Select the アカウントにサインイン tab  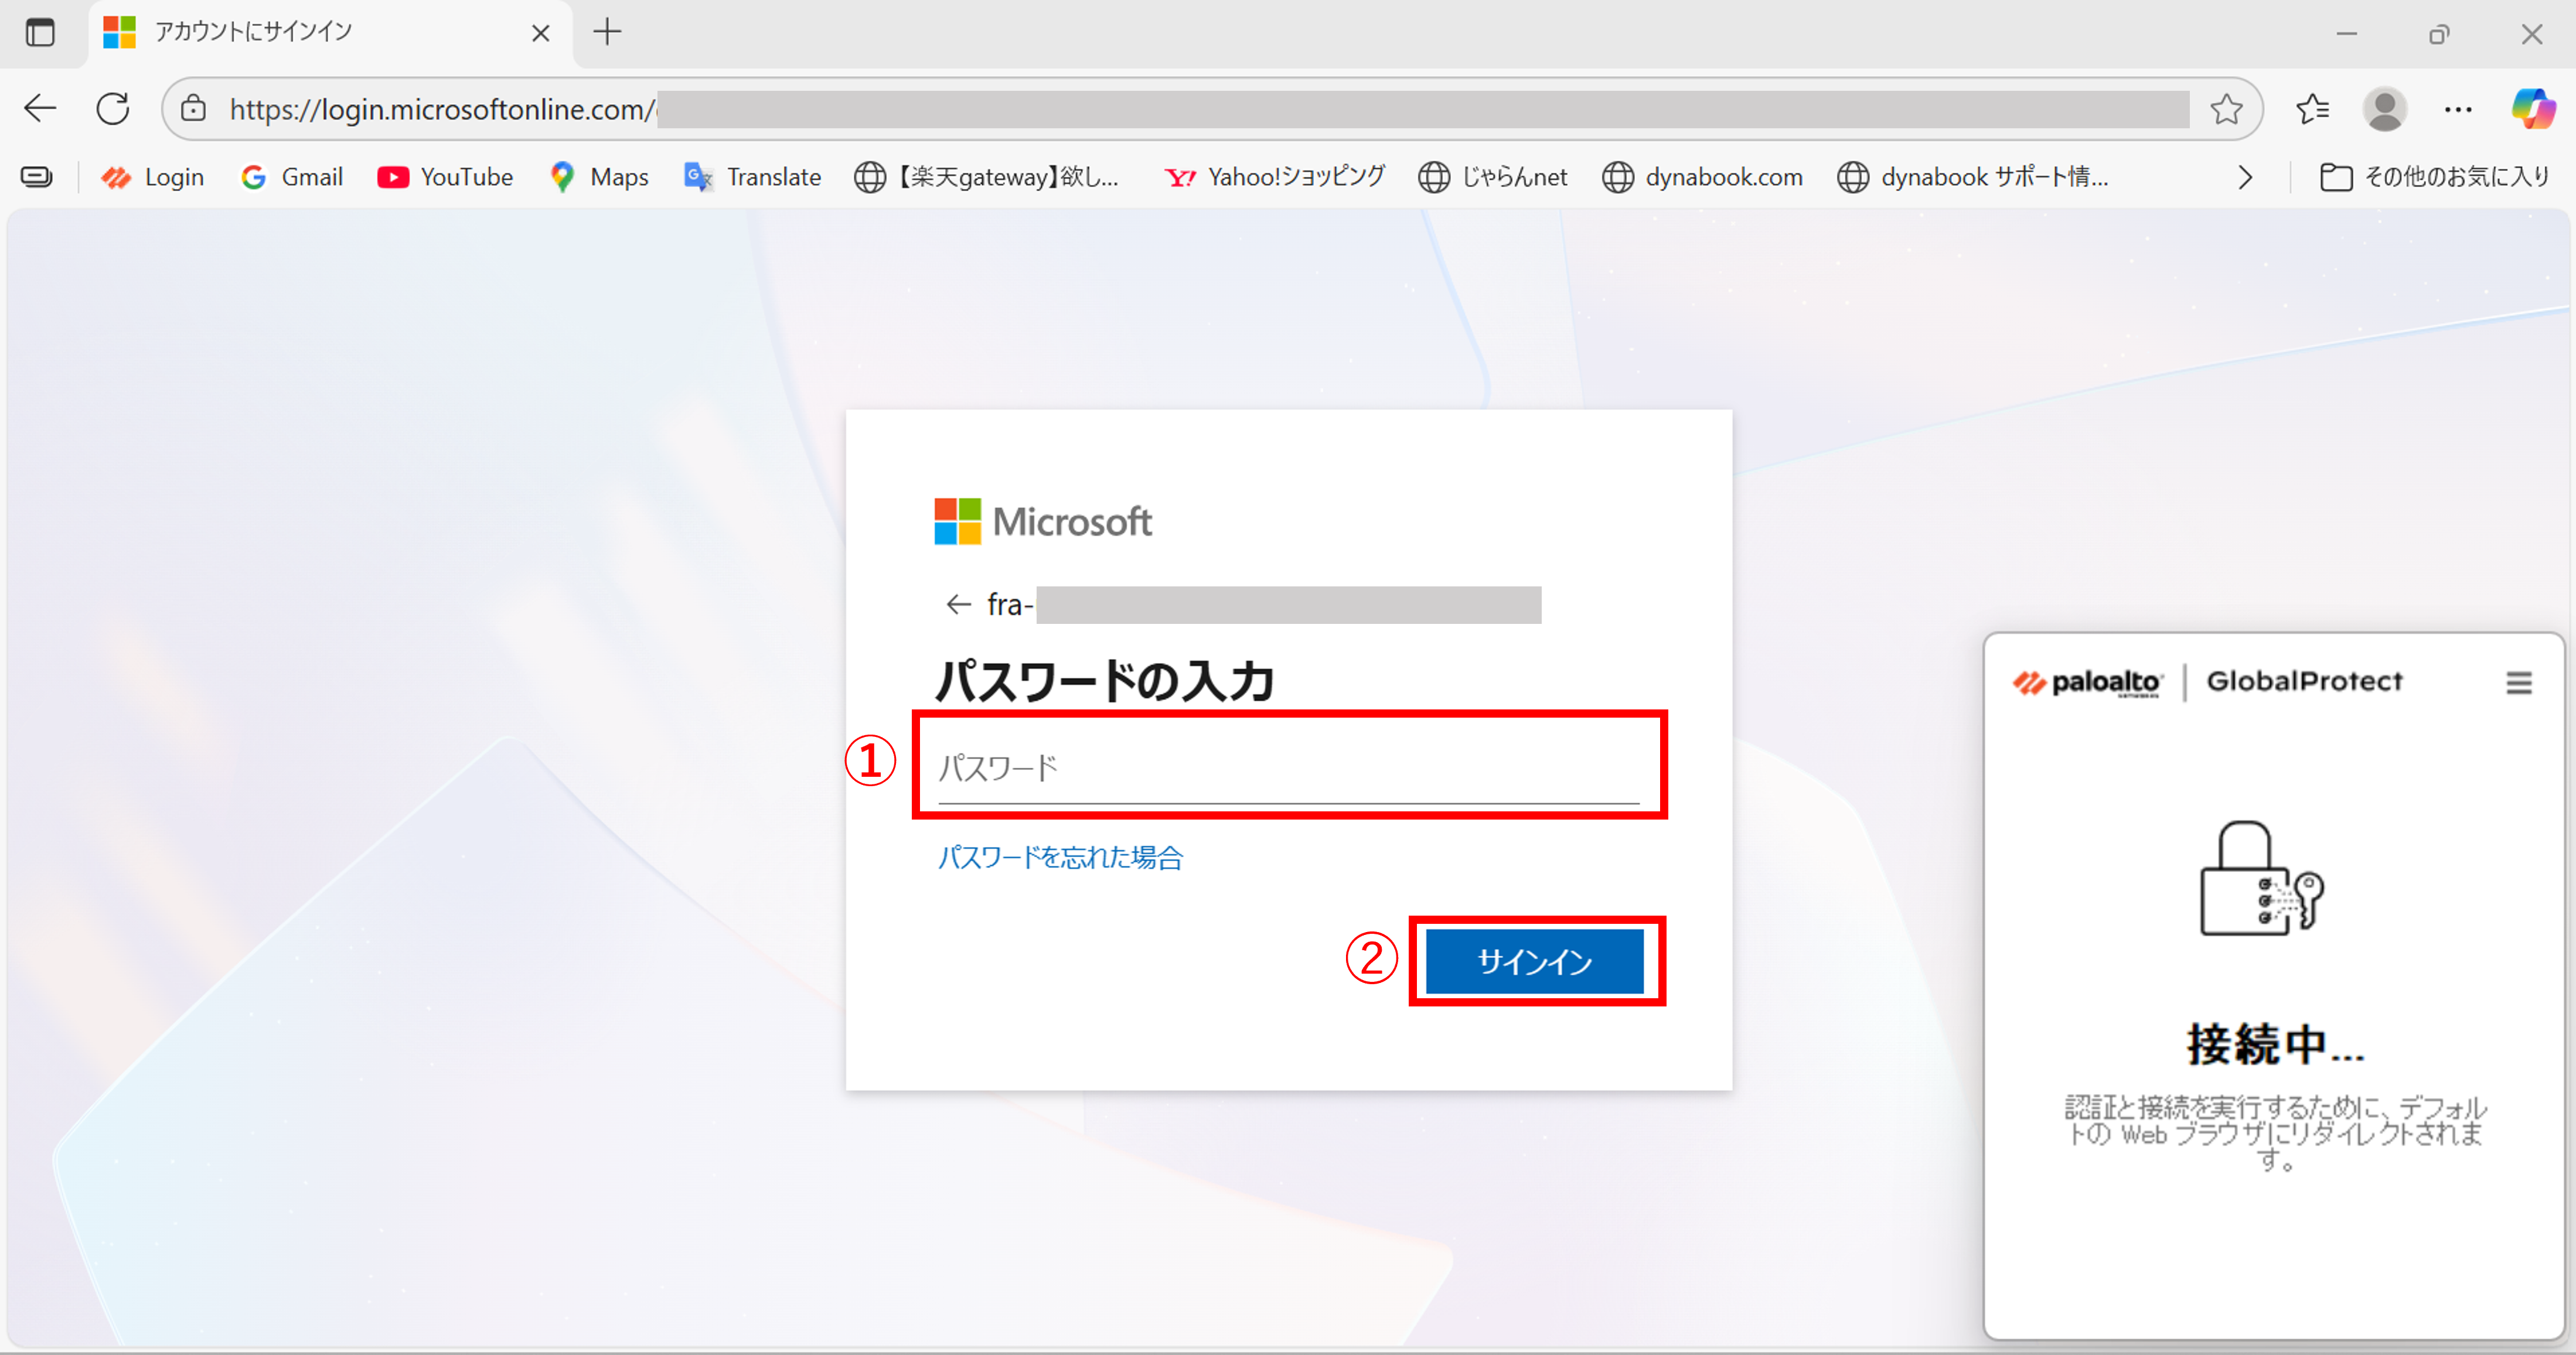tap(300, 33)
